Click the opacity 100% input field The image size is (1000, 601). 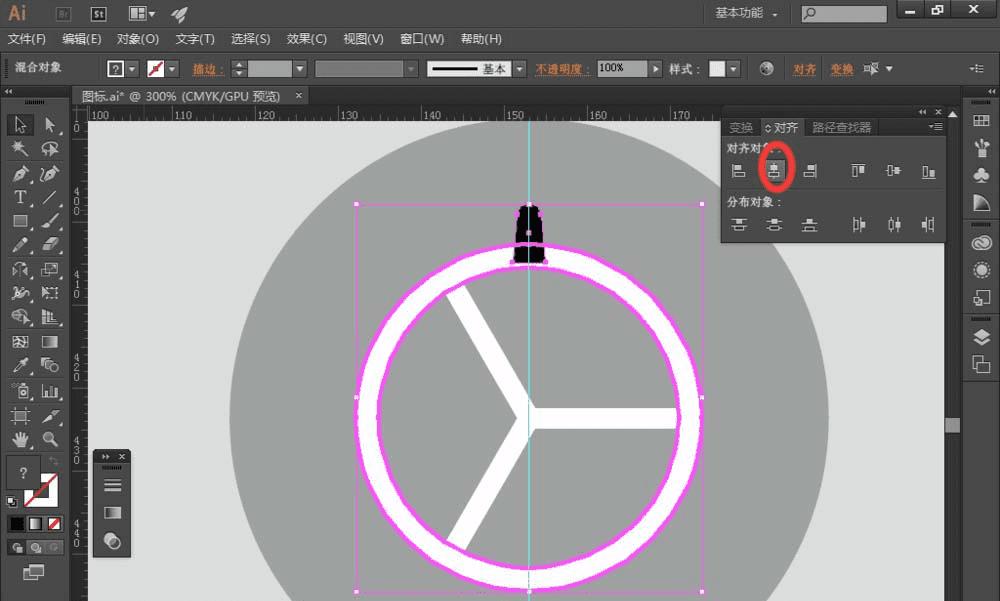coord(622,68)
